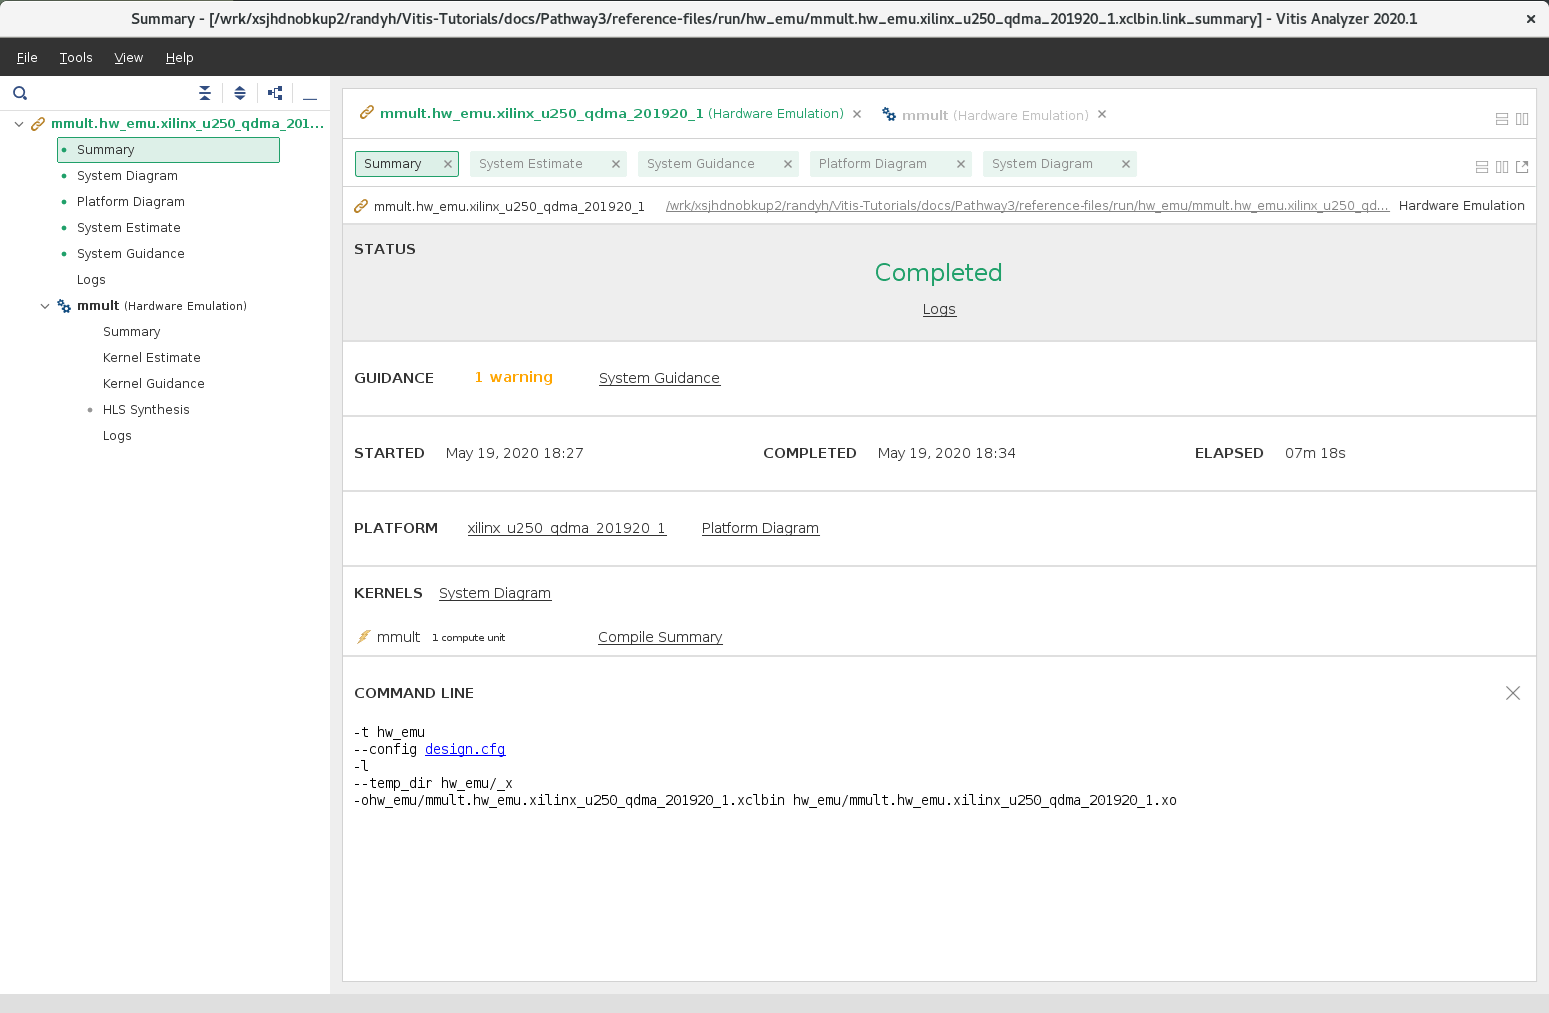Open Compile Summary link for mmult
The height and width of the screenshot is (1013, 1549).
660,637
